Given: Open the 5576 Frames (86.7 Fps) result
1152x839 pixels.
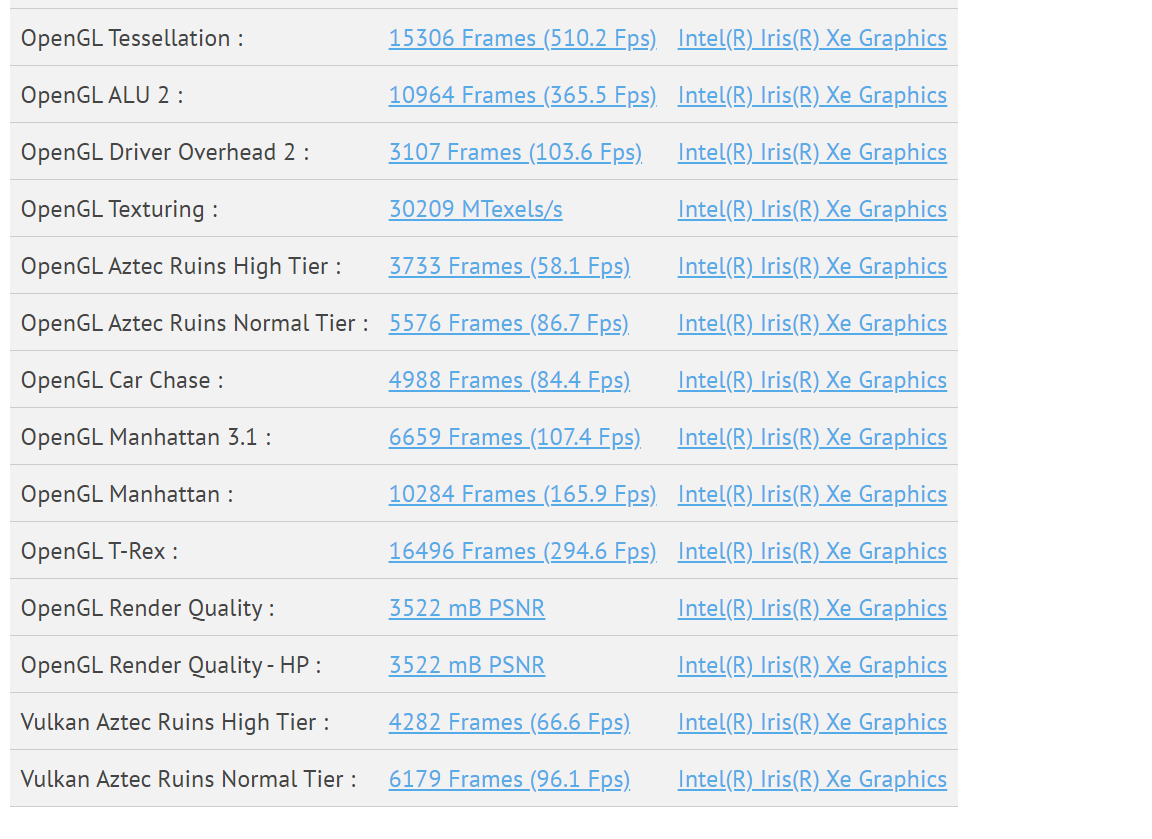Looking at the screenshot, I should [508, 323].
